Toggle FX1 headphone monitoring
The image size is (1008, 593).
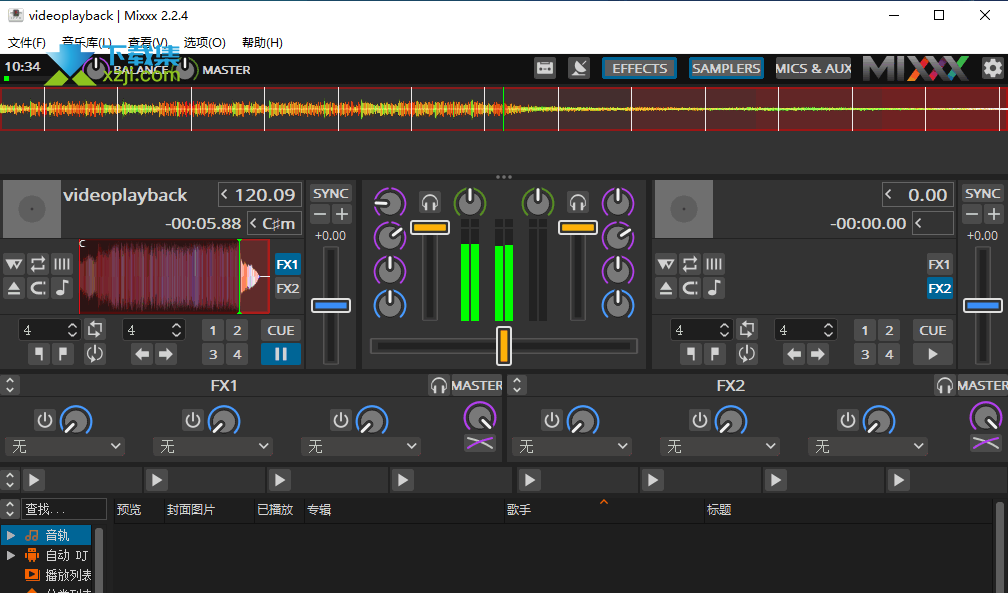(x=438, y=385)
